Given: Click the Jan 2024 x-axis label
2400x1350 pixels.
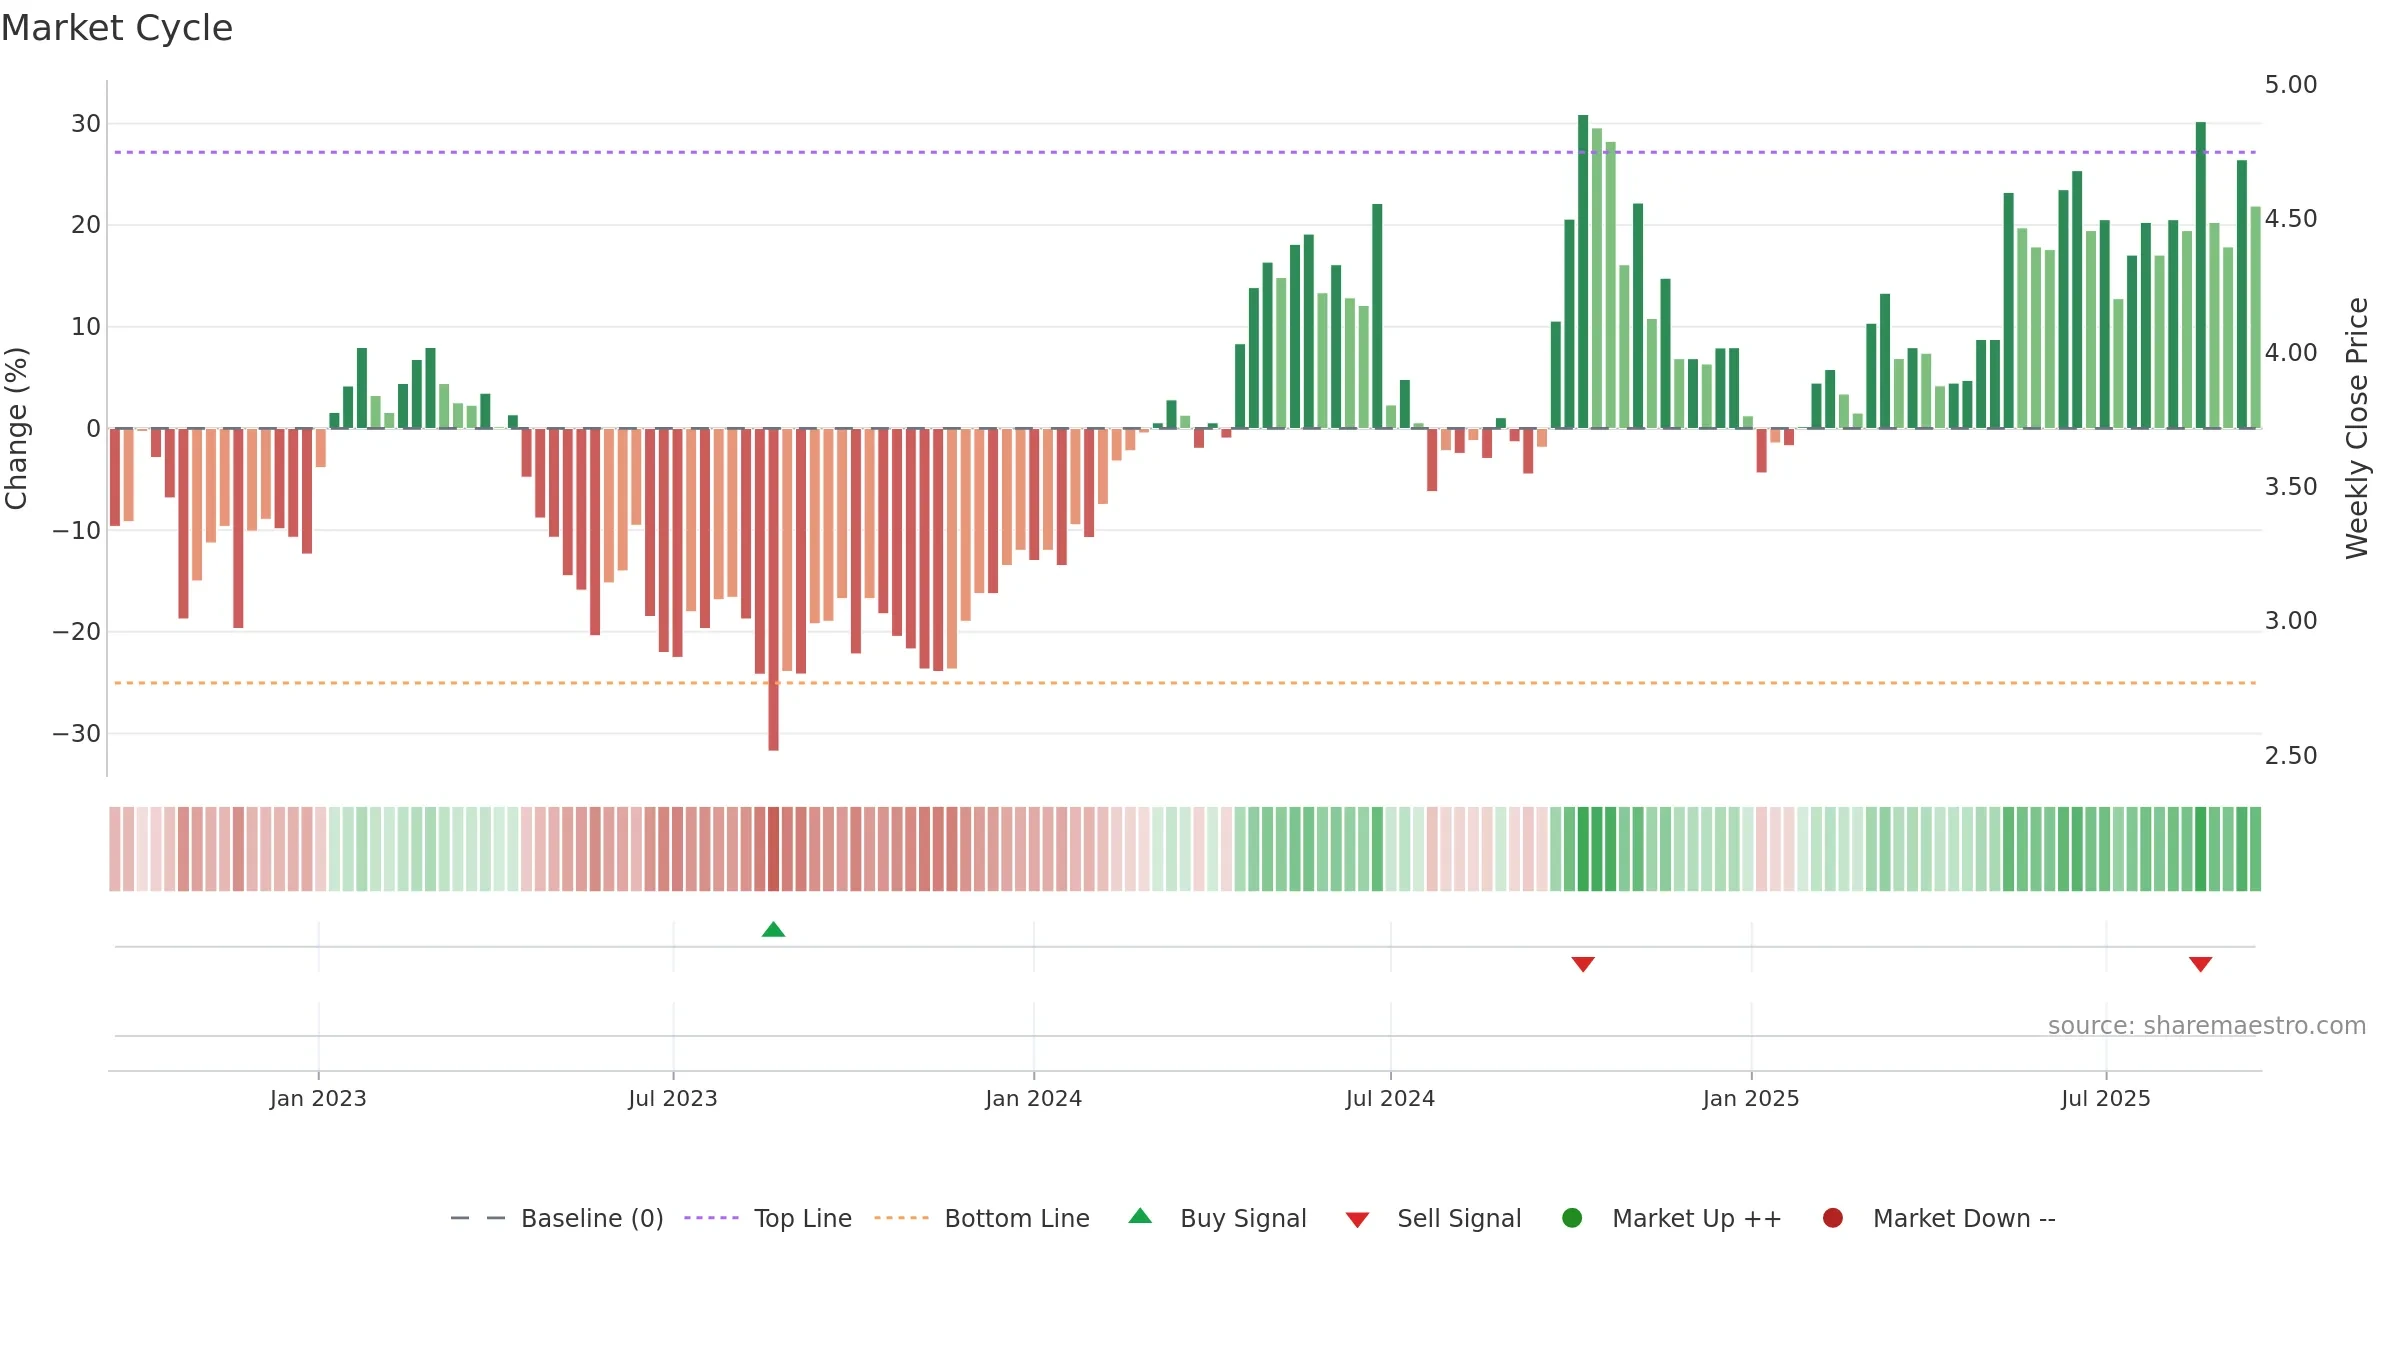Looking at the screenshot, I should point(1033,1099).
